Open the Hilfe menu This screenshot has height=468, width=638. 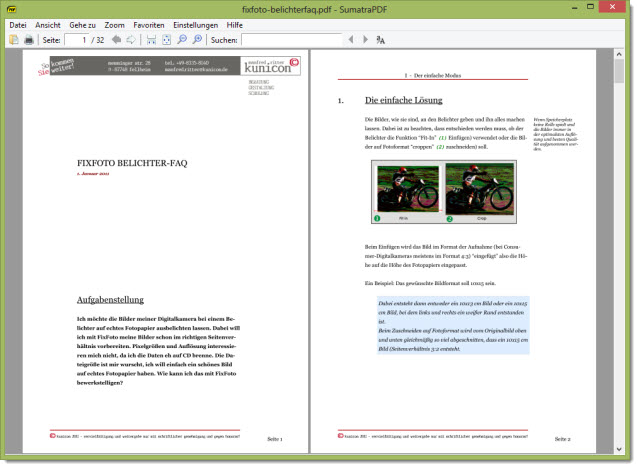pos(235,25)
